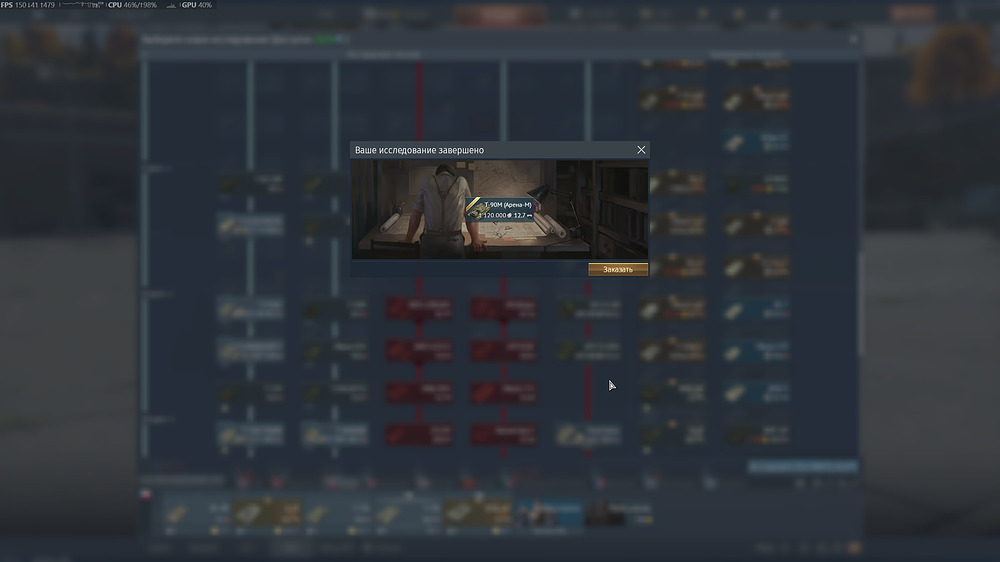Select the T-90M (Арена-М) vehicle card
Image resolution: width=1000 pixels, height=562 pixels.
[499, 209]
